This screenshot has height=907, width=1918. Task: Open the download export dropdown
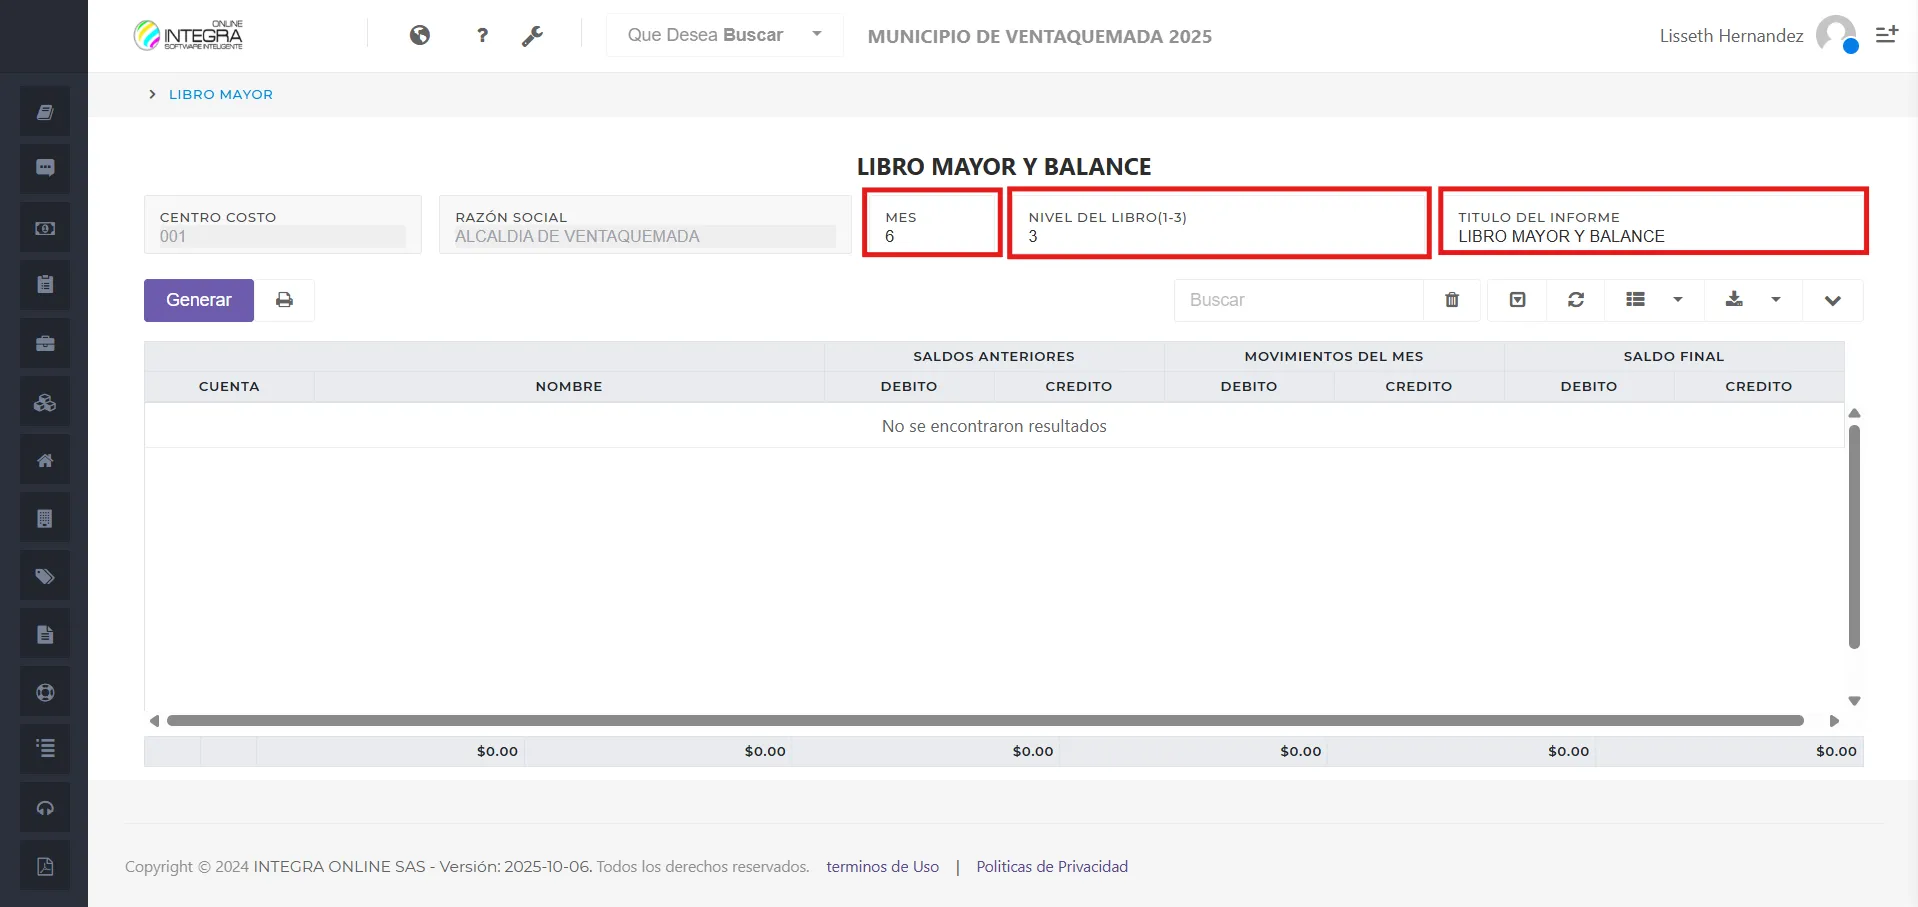click(x=1753, y=300)
